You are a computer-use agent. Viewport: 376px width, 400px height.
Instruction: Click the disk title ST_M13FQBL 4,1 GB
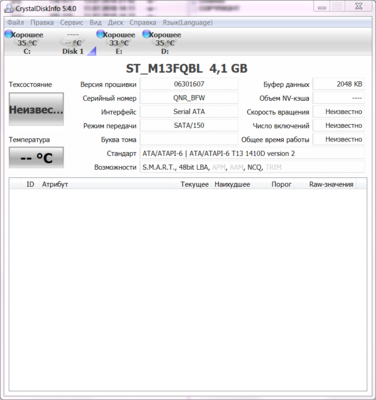187,69
